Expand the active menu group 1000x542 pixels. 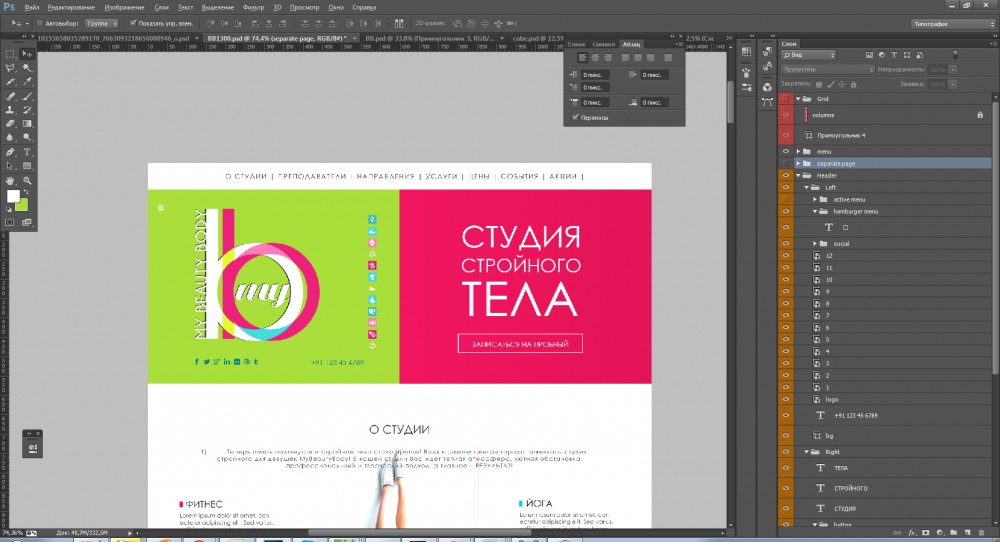(x=814, y=200)
